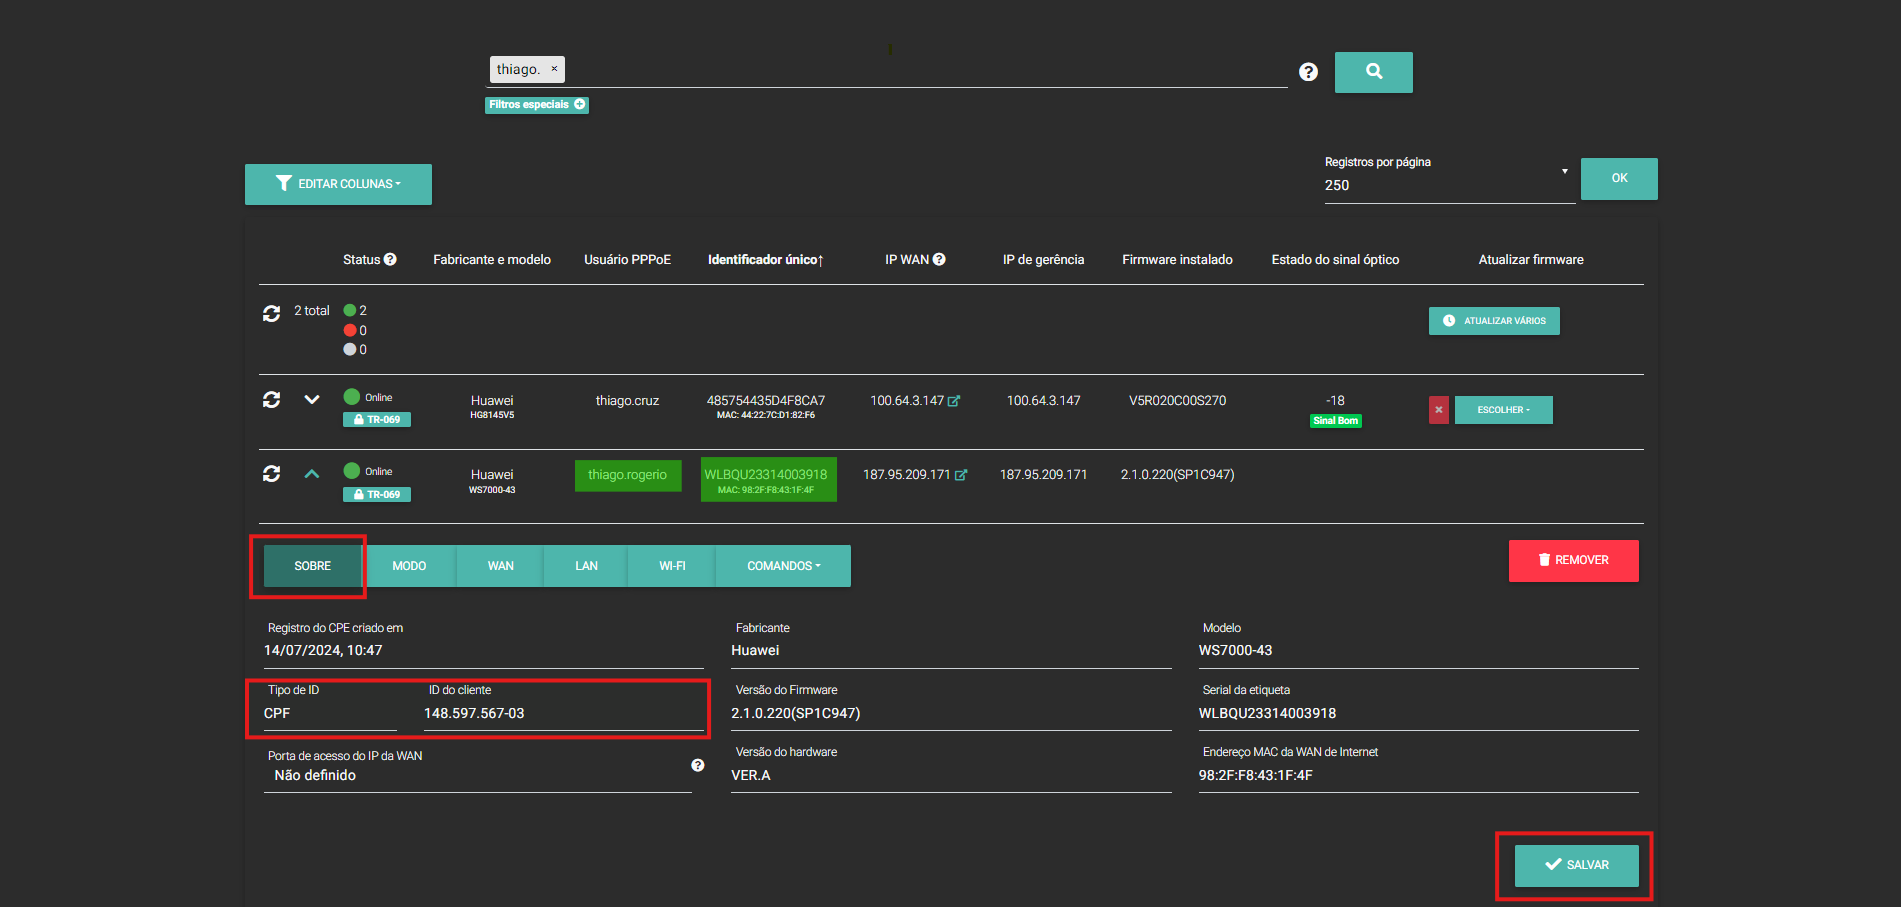1901x907 pixels.
Task: Refresh all devices in the total row
Action: pos(271,313)
